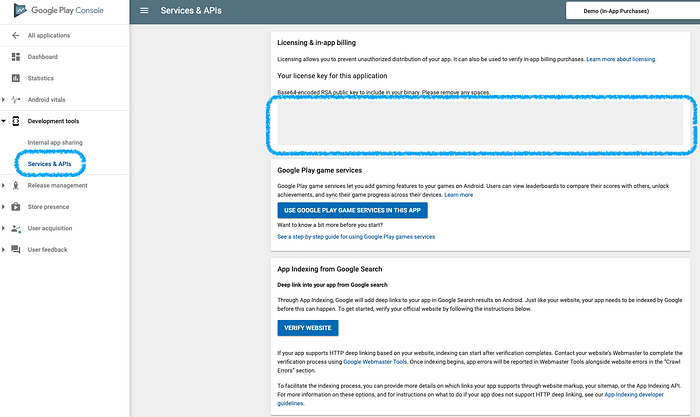This screenshot has width=700, height=417.
Task: Click the Android vitals pulse icon
Action: pos(16,100)
